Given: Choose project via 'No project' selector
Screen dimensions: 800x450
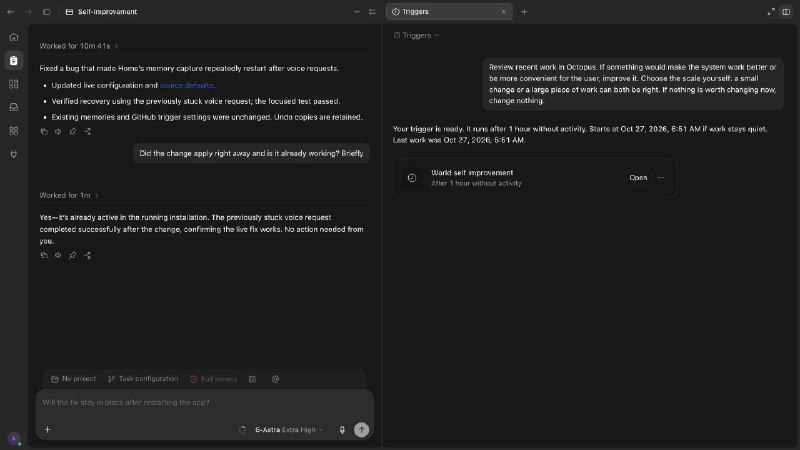Looking at the screenshot, I should tap(73, 379).
